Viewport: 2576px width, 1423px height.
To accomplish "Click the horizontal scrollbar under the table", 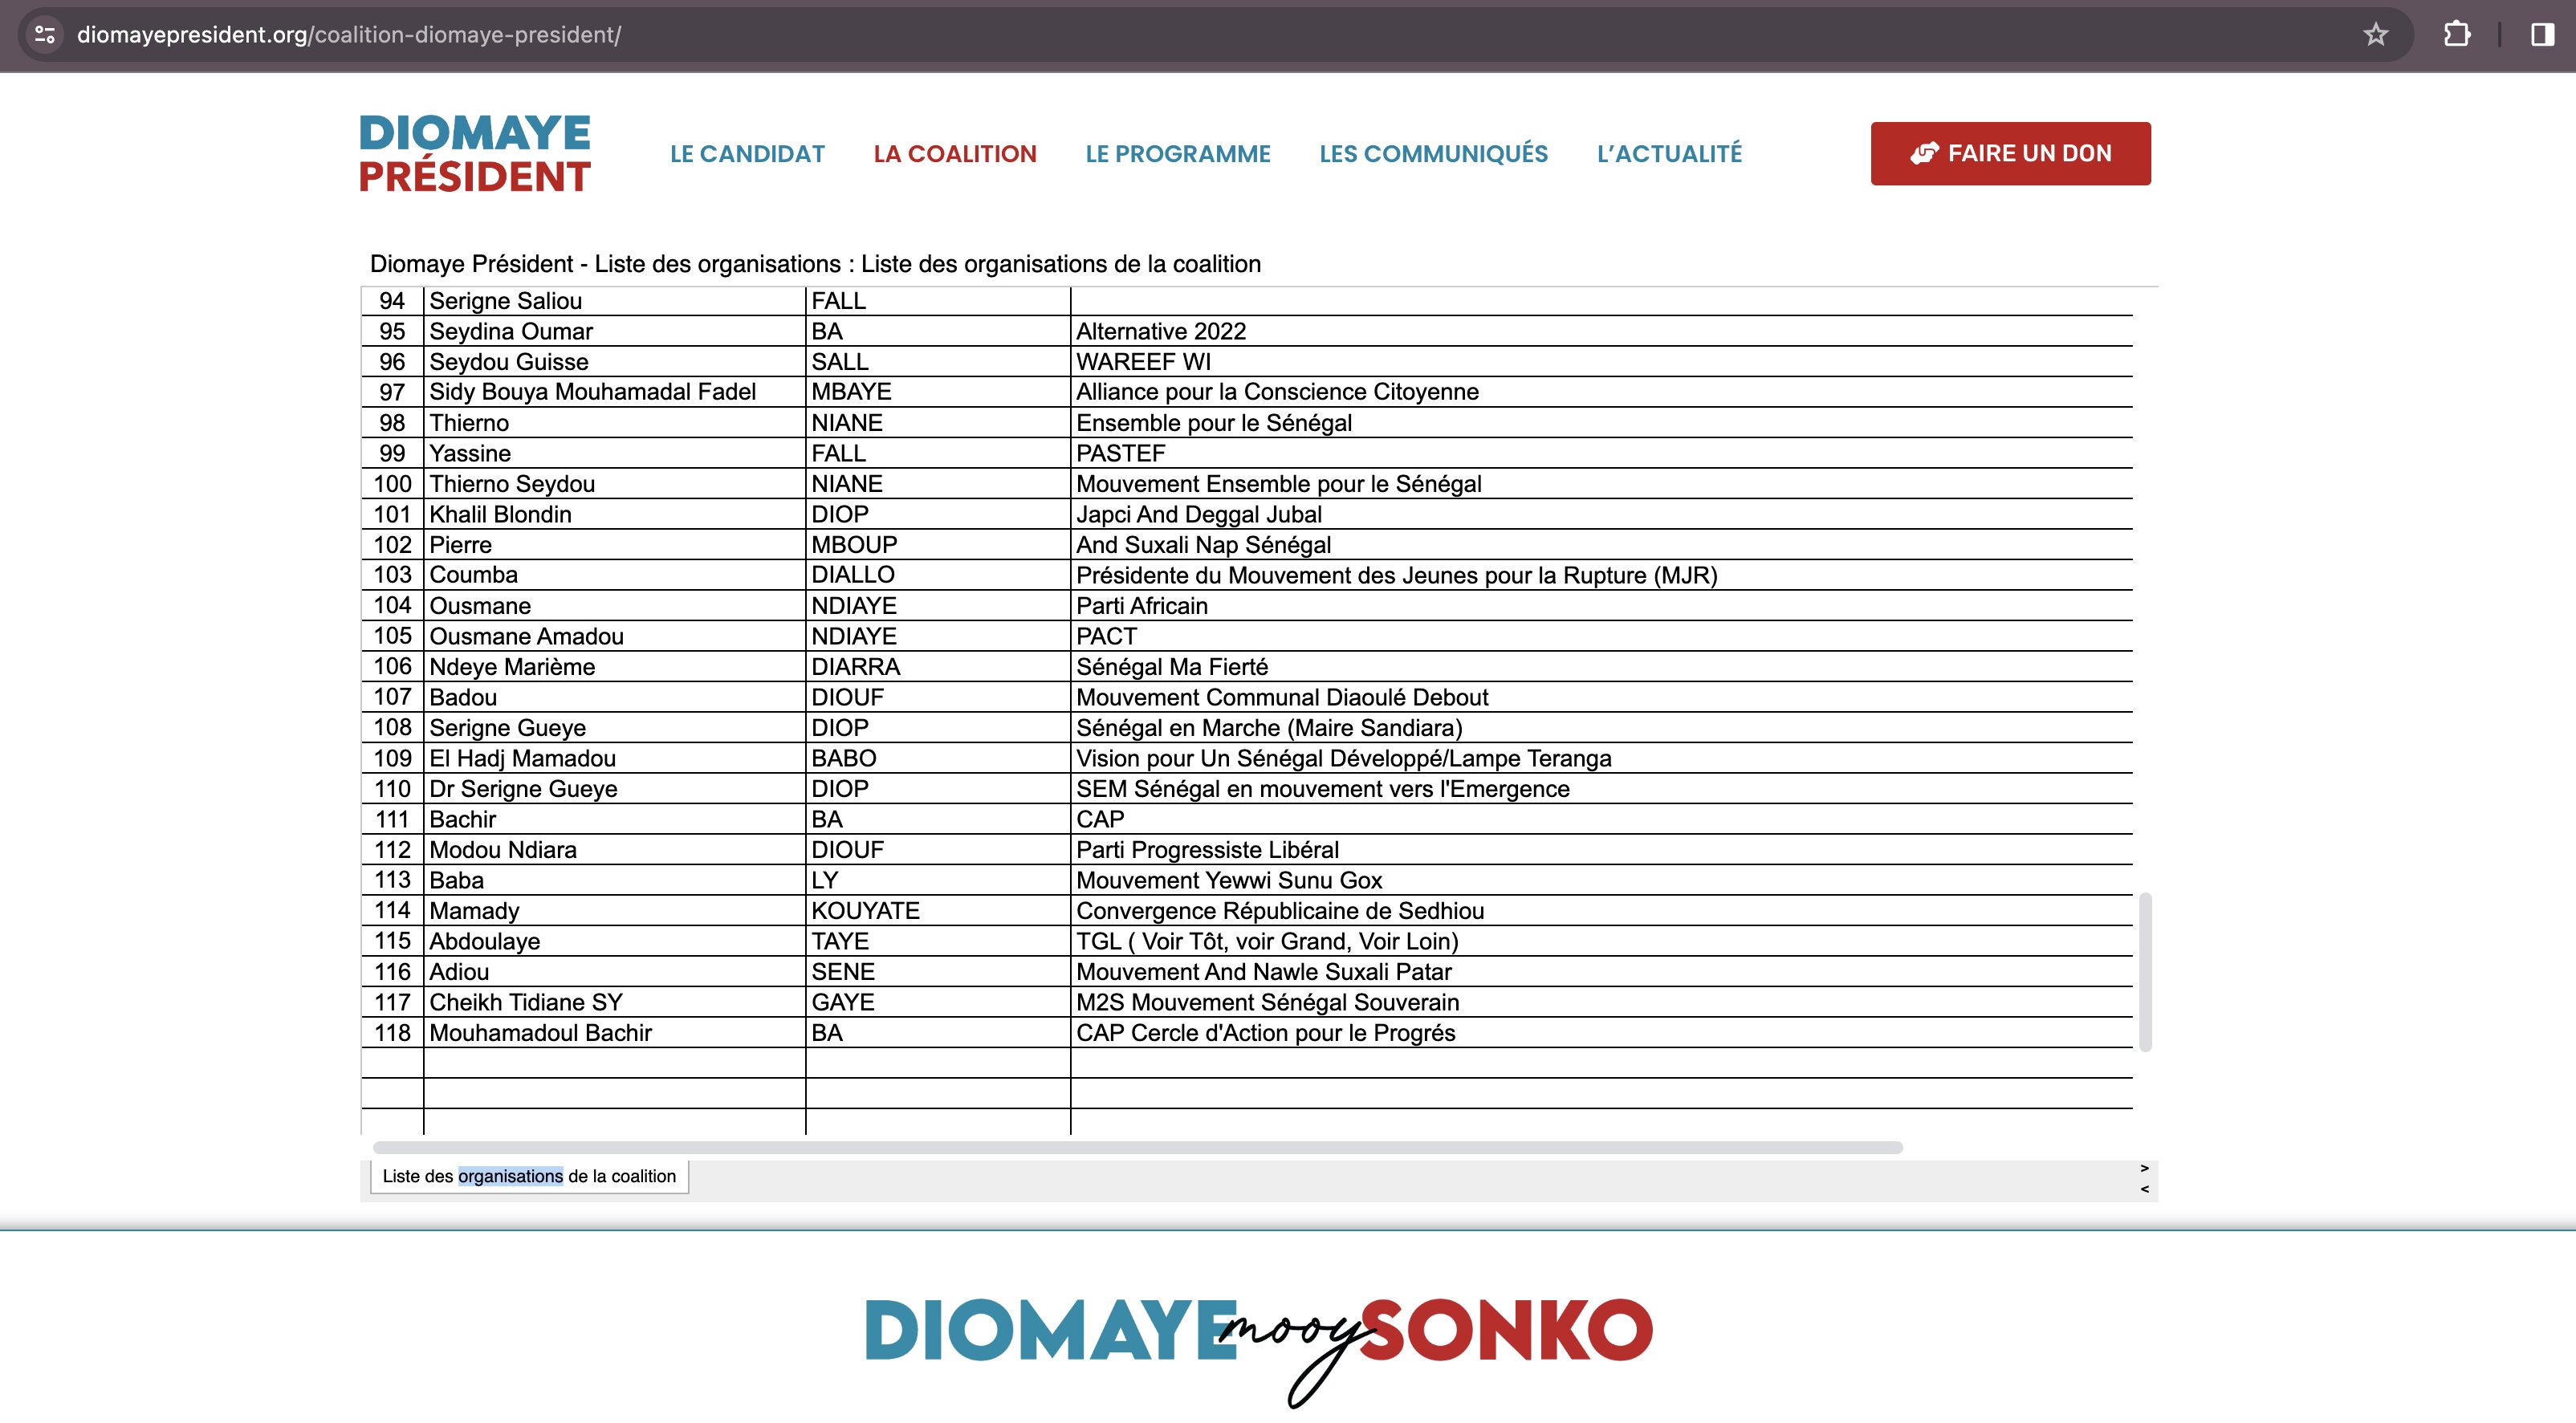I will click(1137, 1147).
